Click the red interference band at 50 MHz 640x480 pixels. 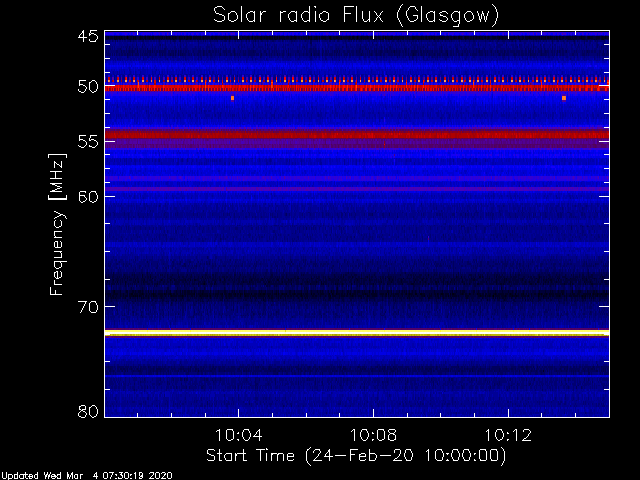point(357,87)
